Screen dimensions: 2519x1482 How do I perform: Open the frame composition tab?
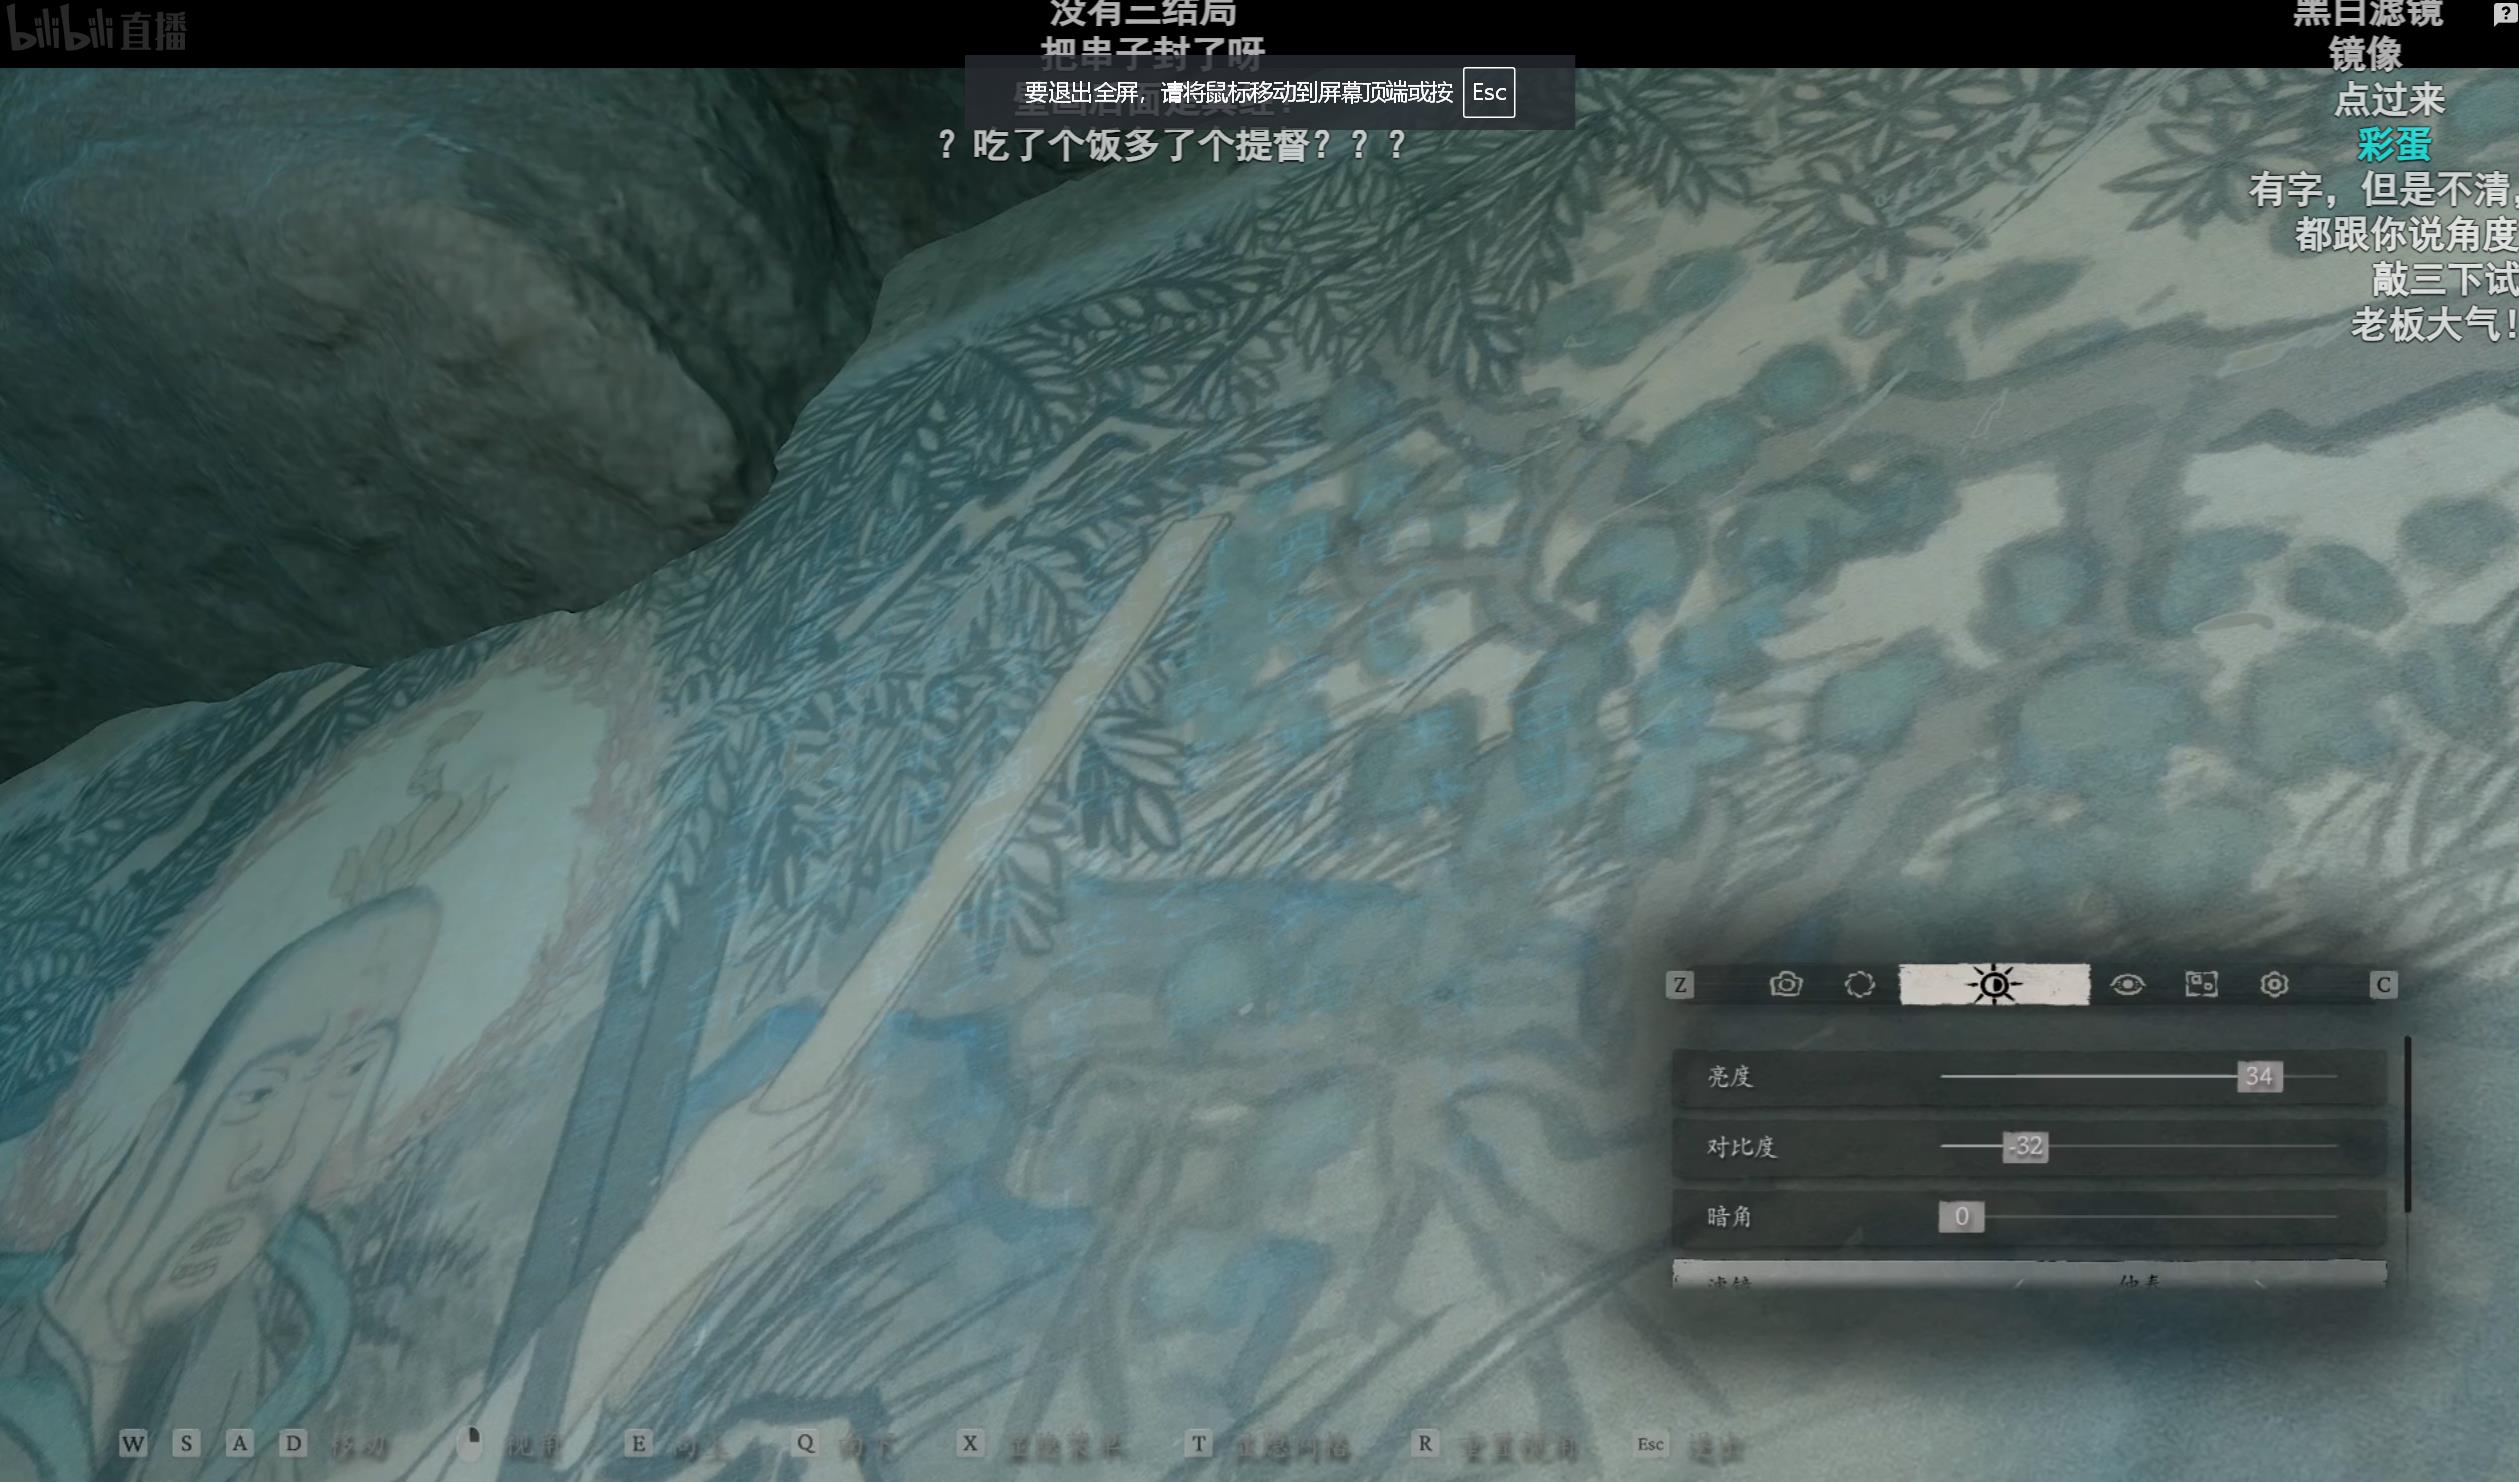[x=2201, y=985]
